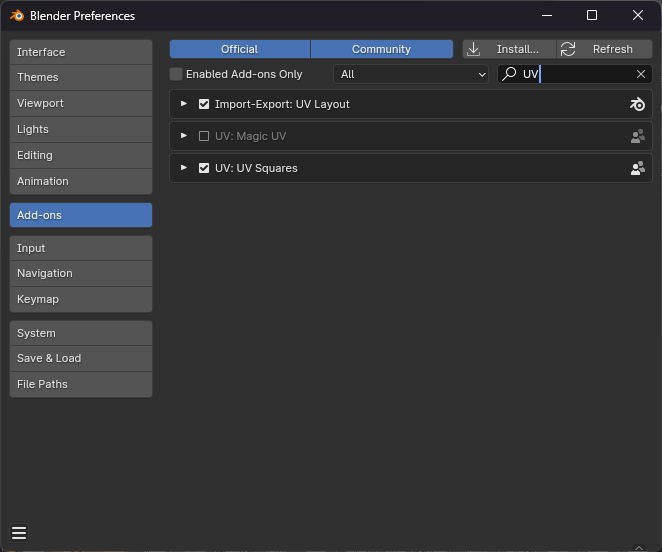Switch to the Navigation section

81,273
